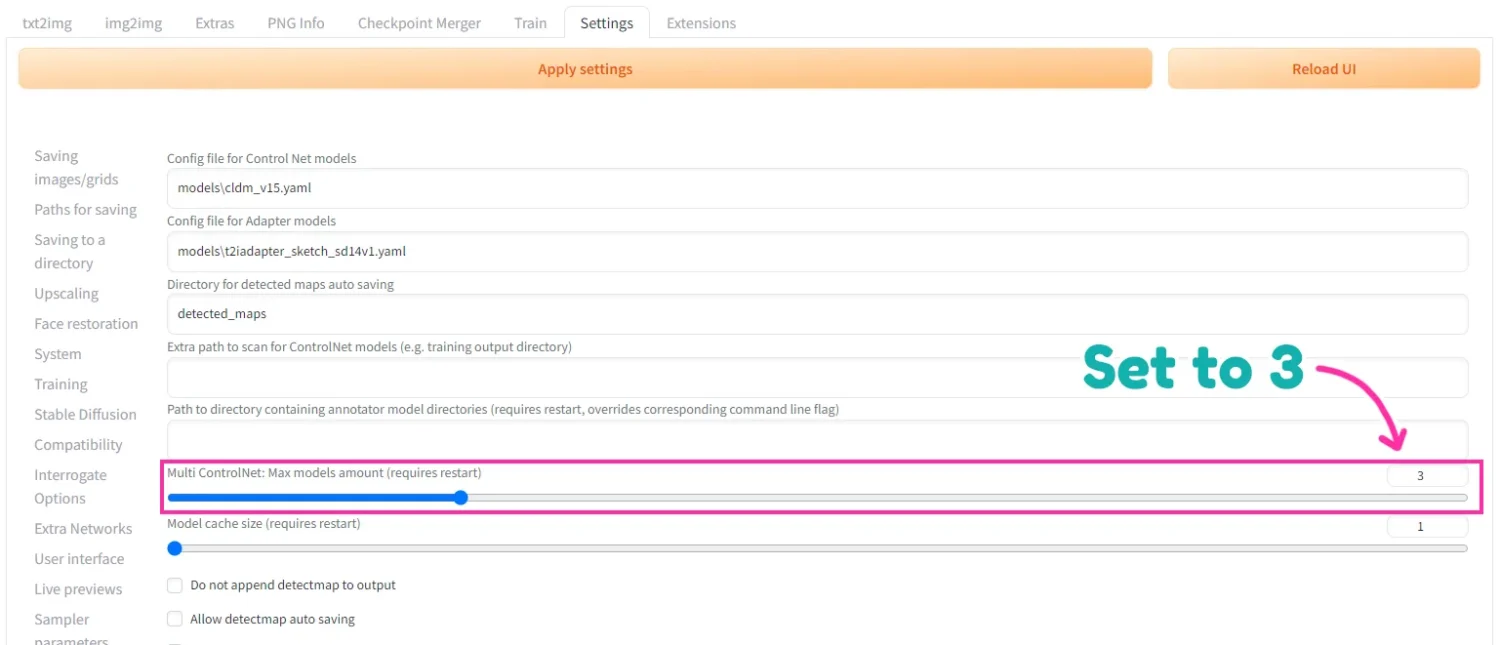1500x645 pixels.
Task: Select User interface settings section
Action: (x=79, y=559)
